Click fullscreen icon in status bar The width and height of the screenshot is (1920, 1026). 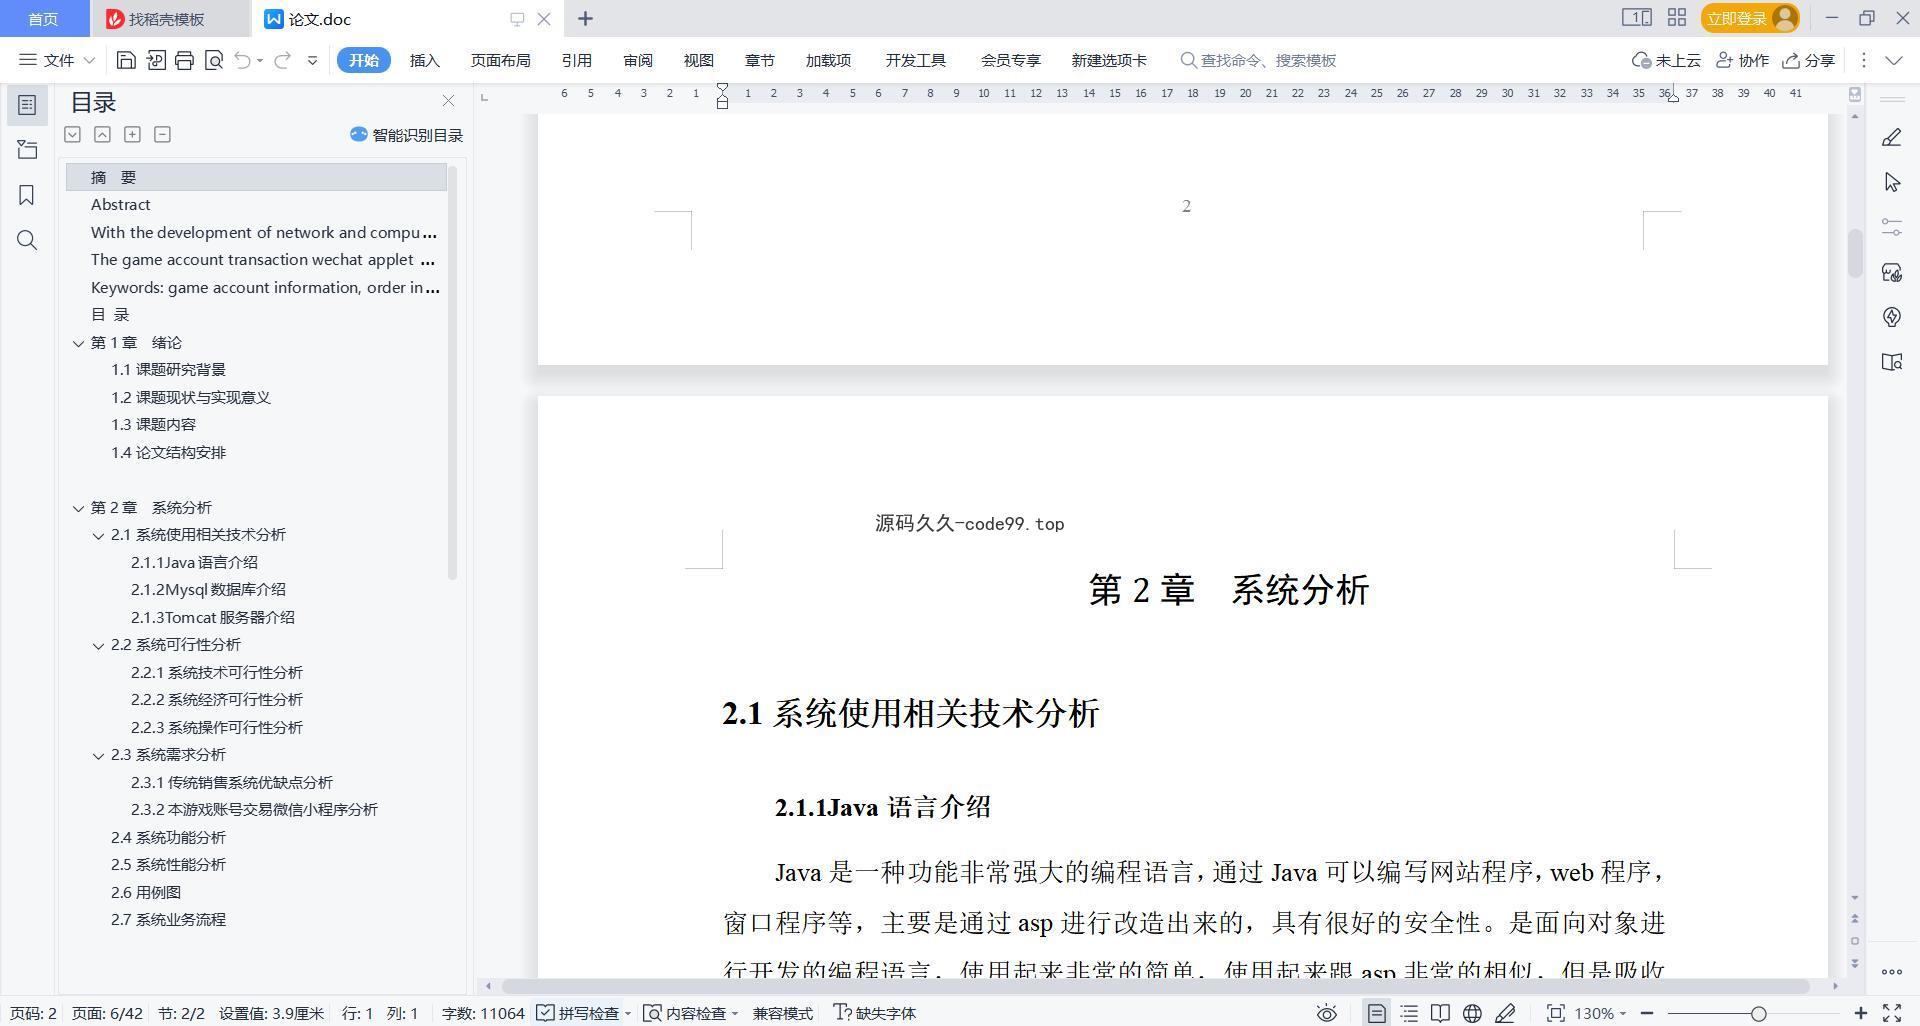(1892, 1013)
